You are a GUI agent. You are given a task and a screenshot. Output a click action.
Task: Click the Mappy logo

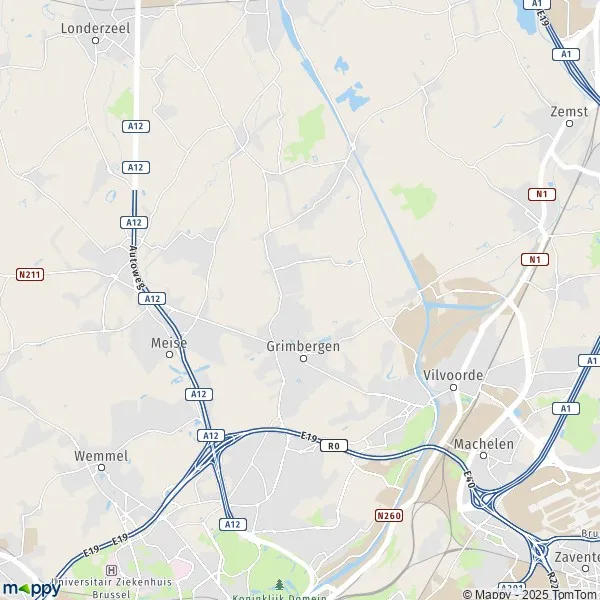click(31, 589)
